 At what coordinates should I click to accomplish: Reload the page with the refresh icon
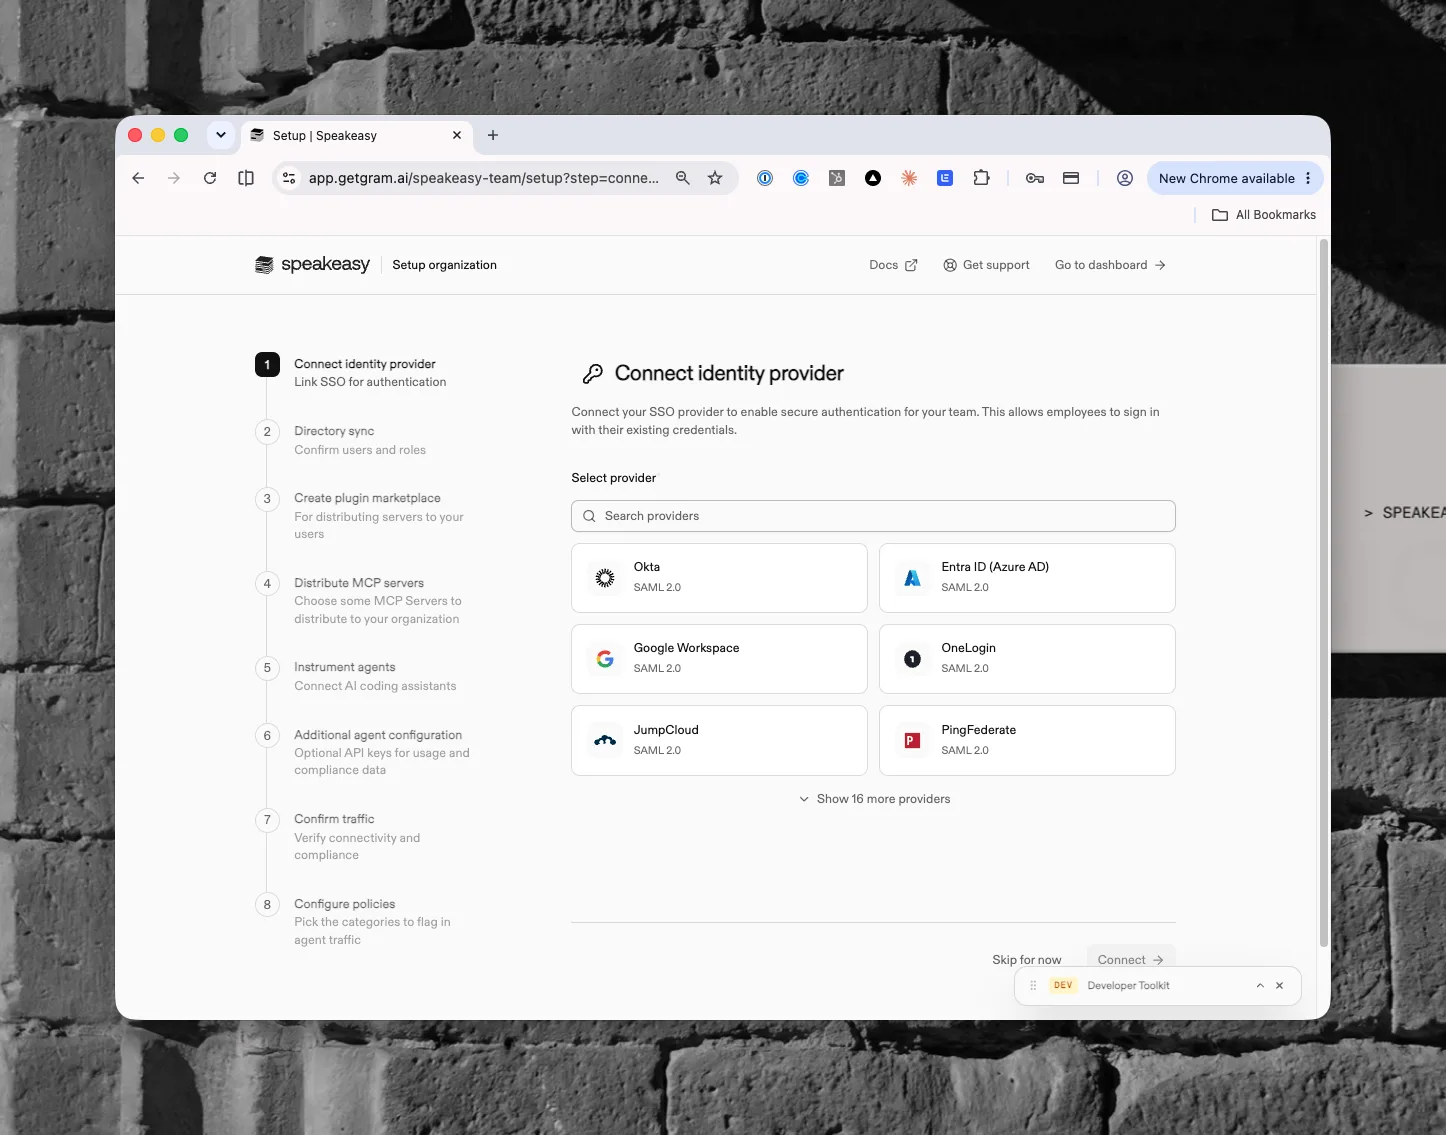pos(210,178)
